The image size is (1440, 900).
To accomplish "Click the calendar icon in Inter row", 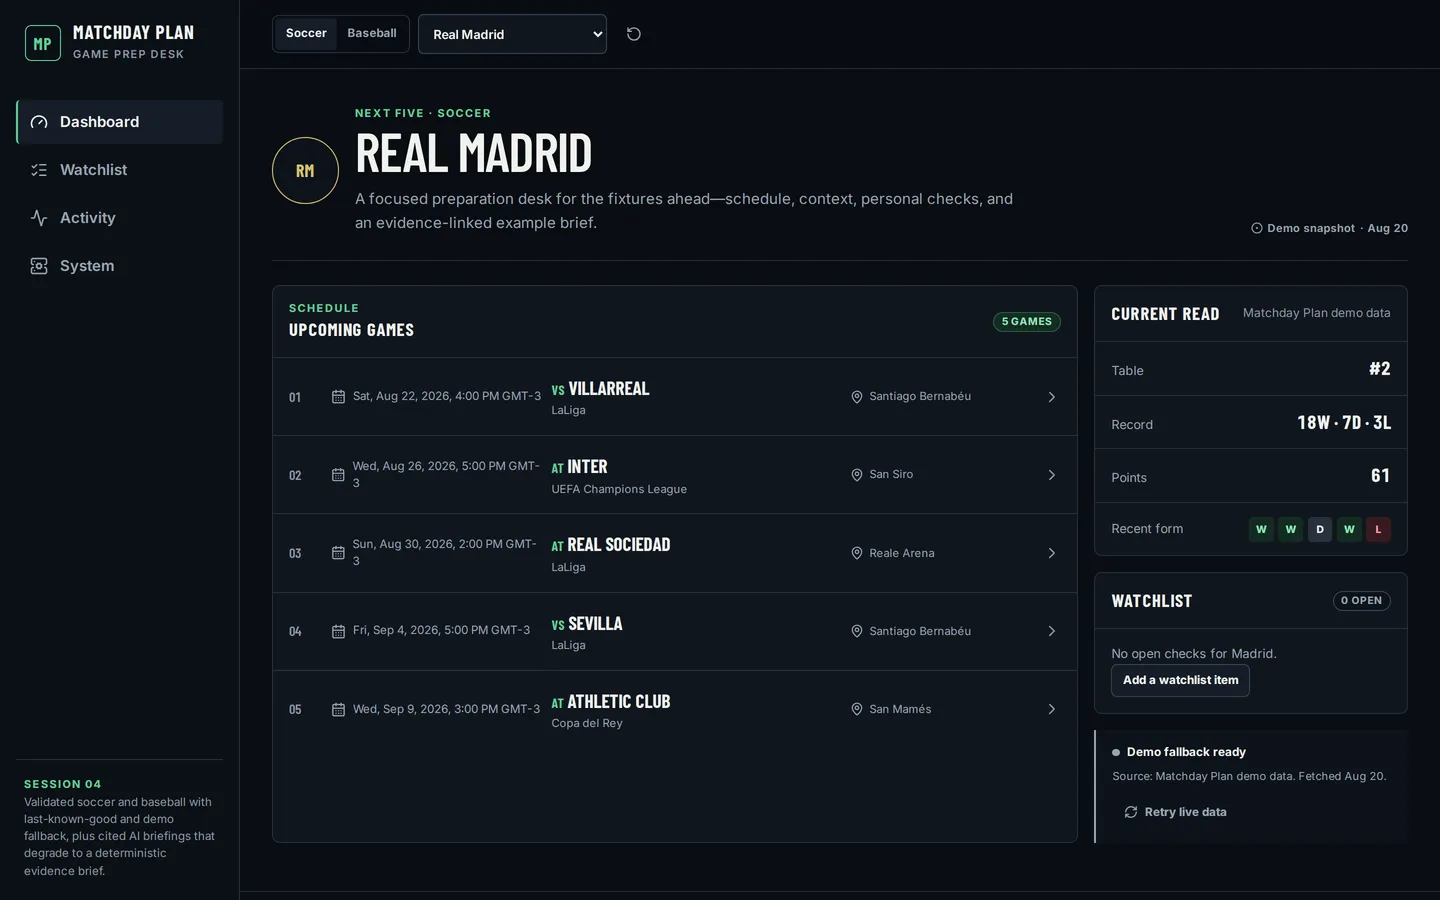I will (x=338, y=475).
